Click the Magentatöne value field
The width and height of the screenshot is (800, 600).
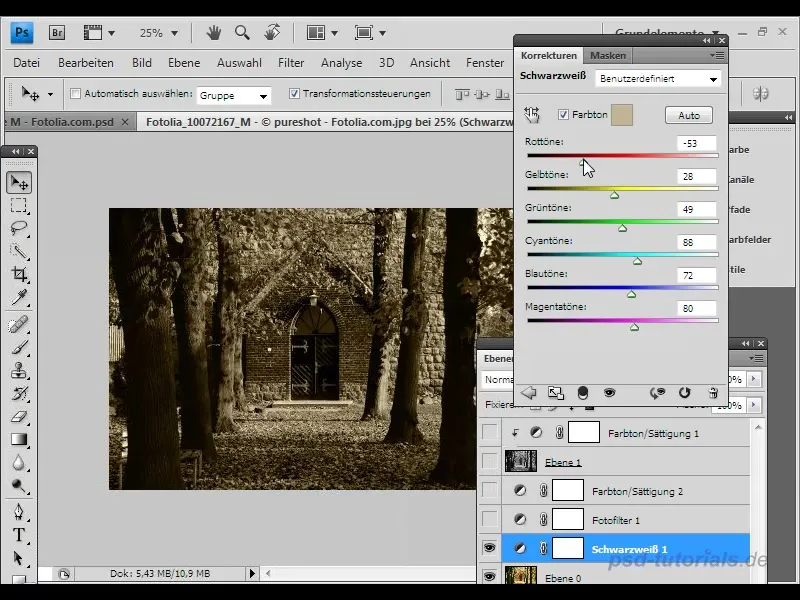point(696,308)
